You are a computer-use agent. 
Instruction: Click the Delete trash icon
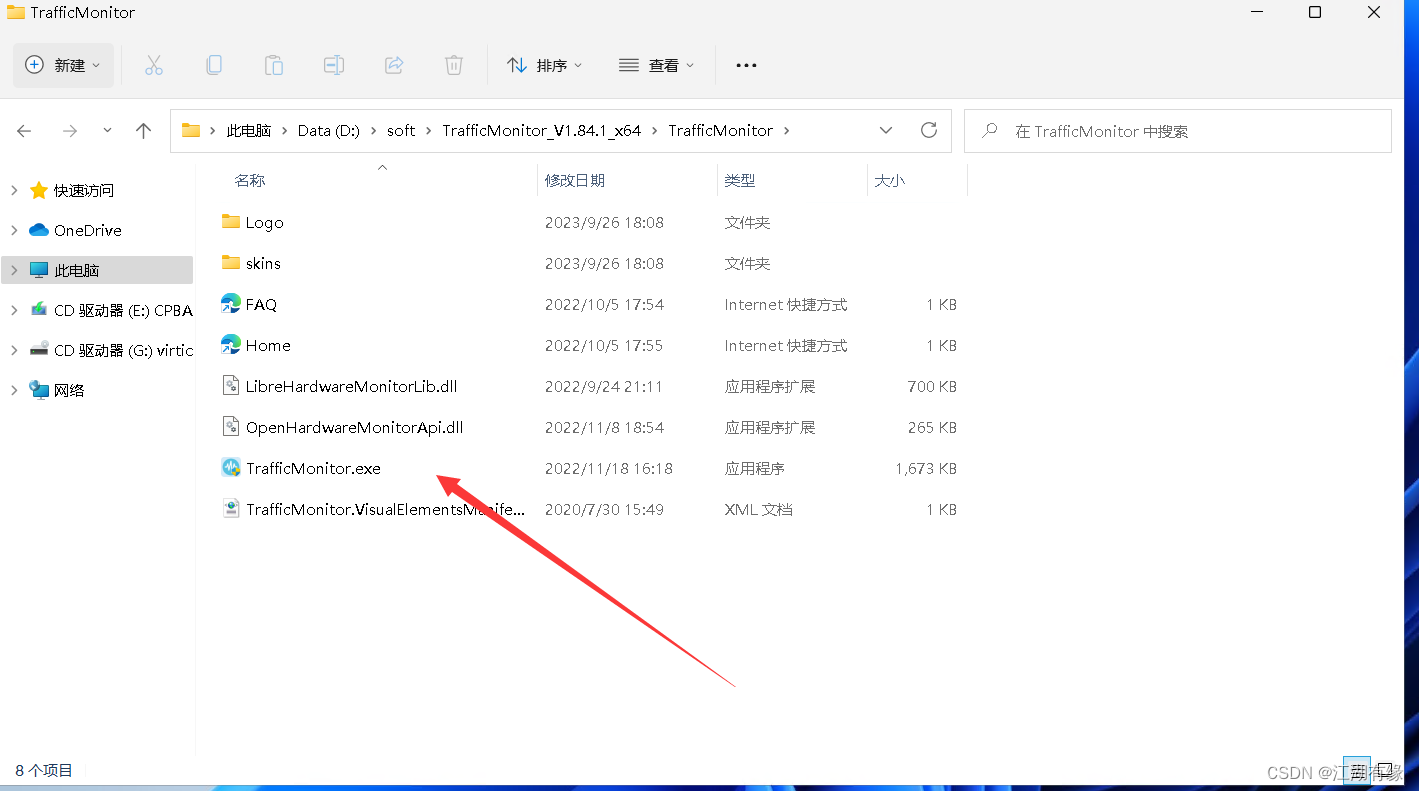[x=453, y=65]
